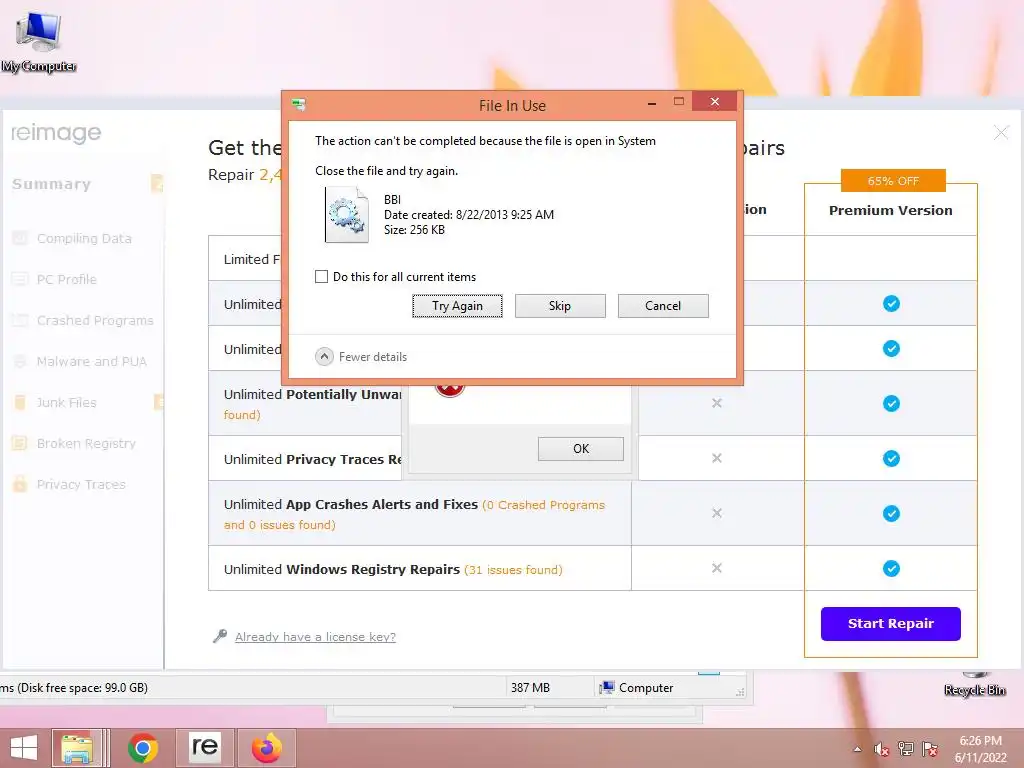Open Junk Files section

67,402
